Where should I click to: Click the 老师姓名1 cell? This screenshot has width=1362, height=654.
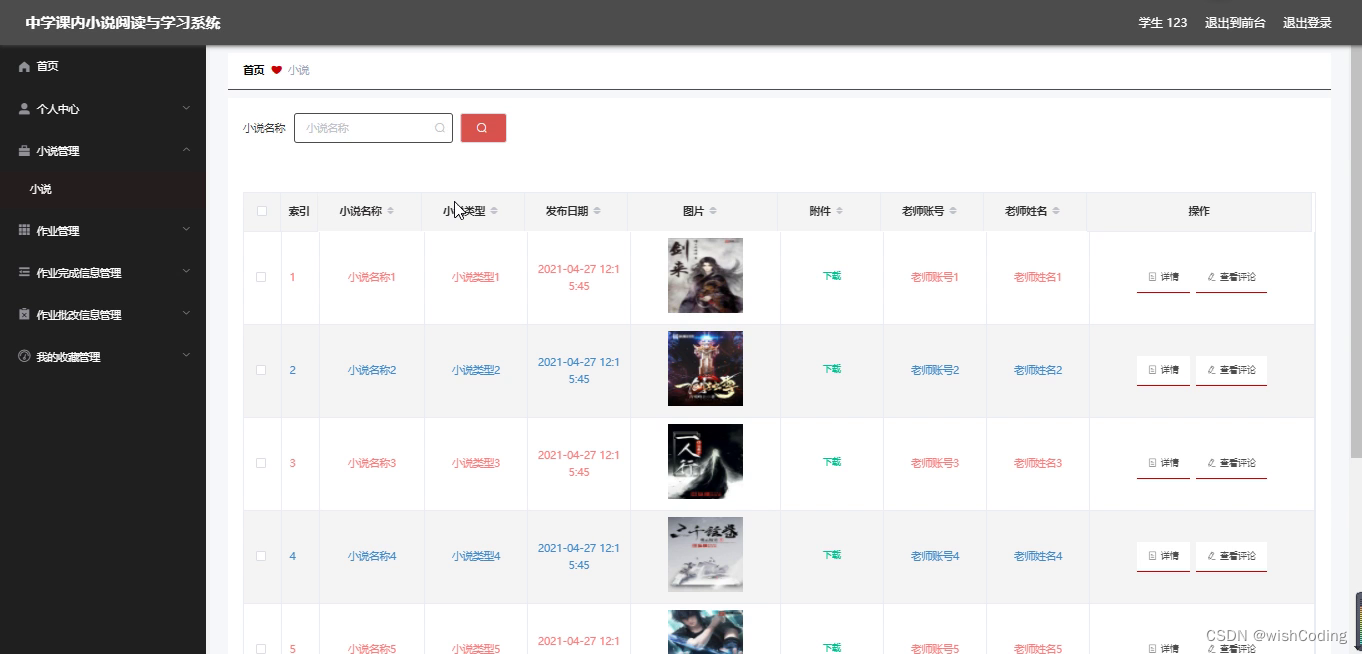tap(1038, 277)
